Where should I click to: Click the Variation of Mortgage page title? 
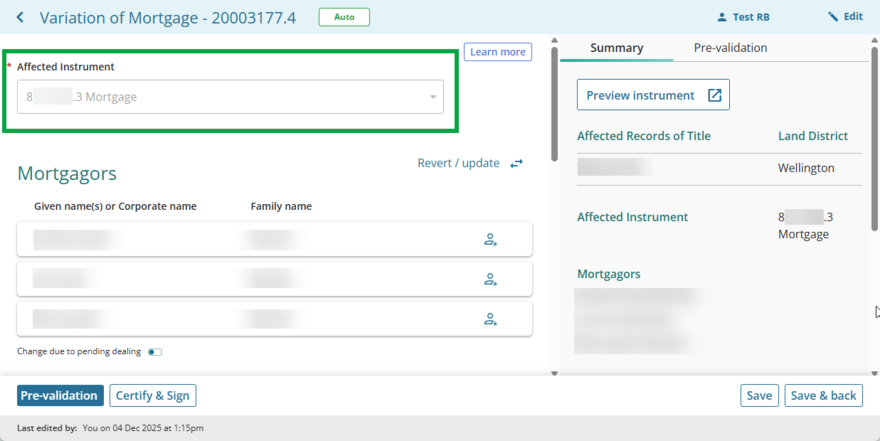168,17
